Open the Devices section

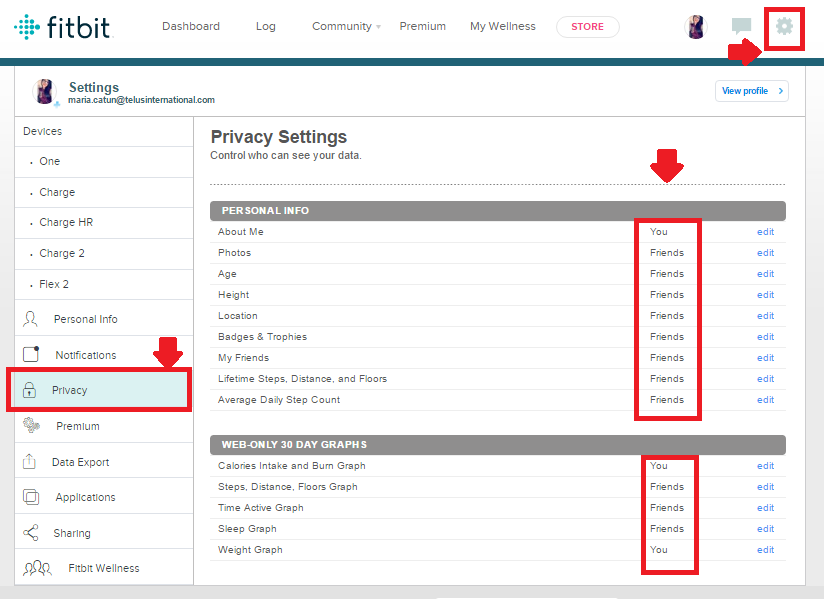point(104,131)
